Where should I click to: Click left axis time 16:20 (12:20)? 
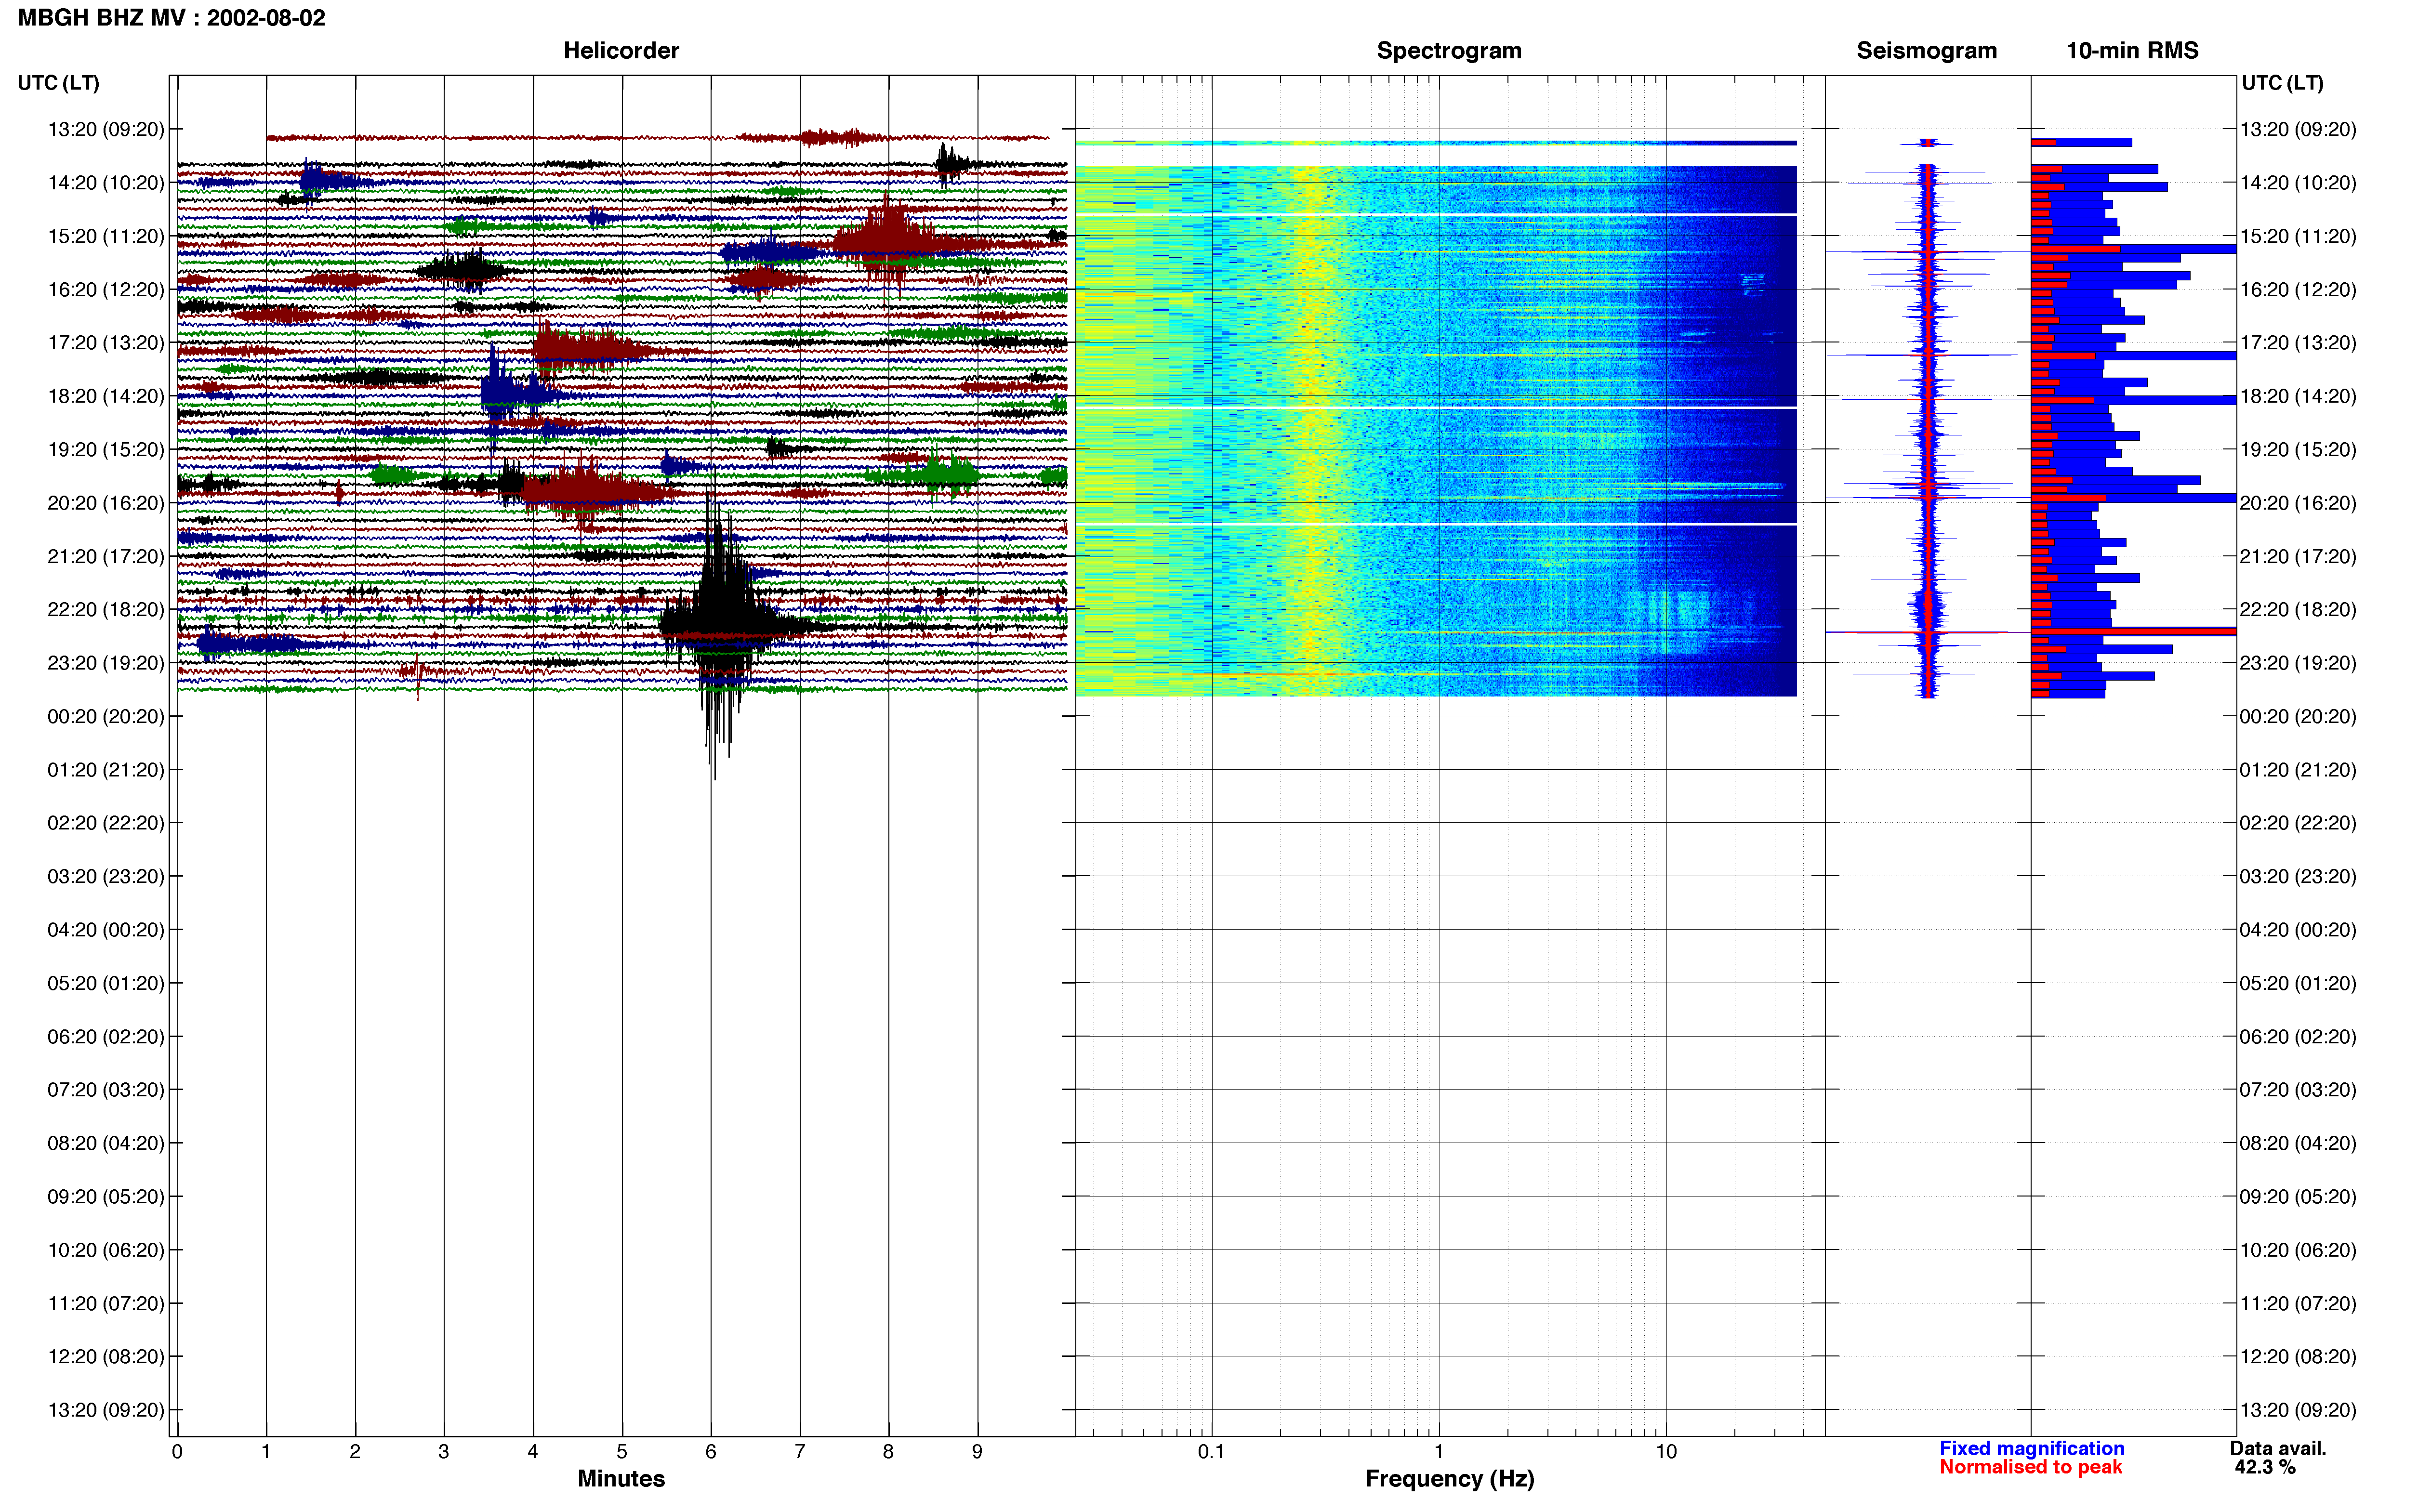coord(106,290)
